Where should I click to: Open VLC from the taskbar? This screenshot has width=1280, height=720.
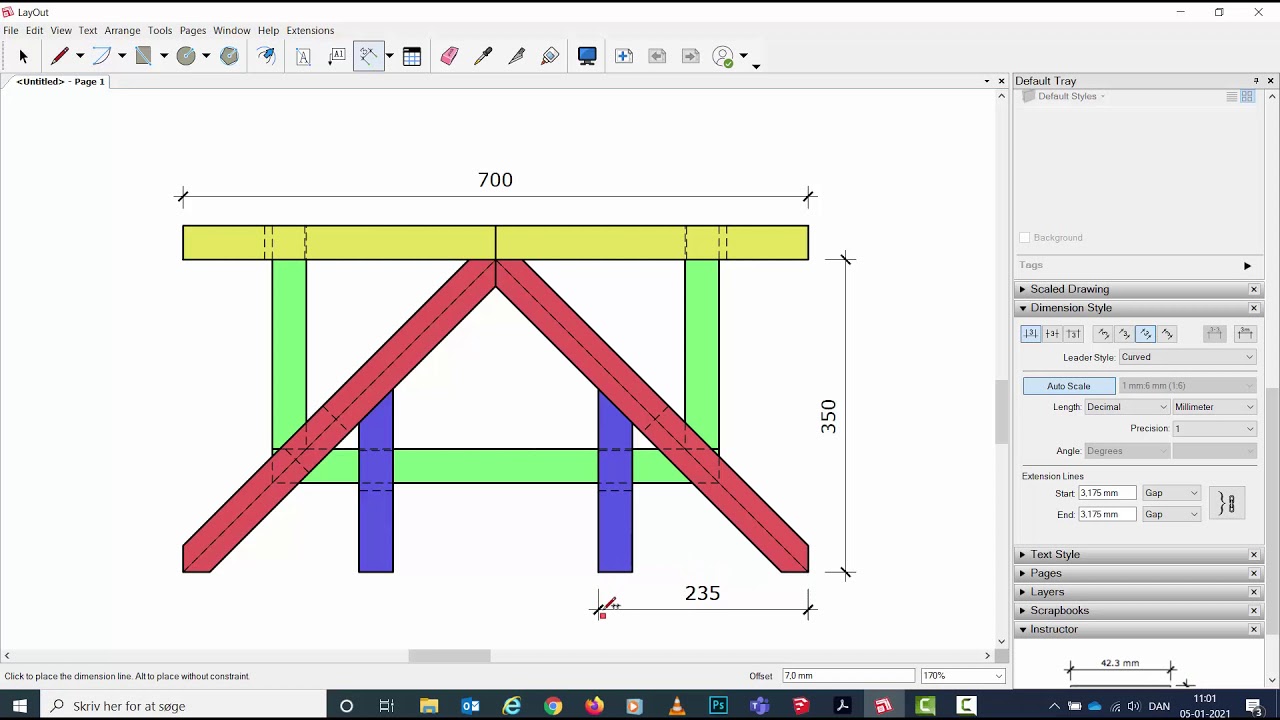pos(677,706)
